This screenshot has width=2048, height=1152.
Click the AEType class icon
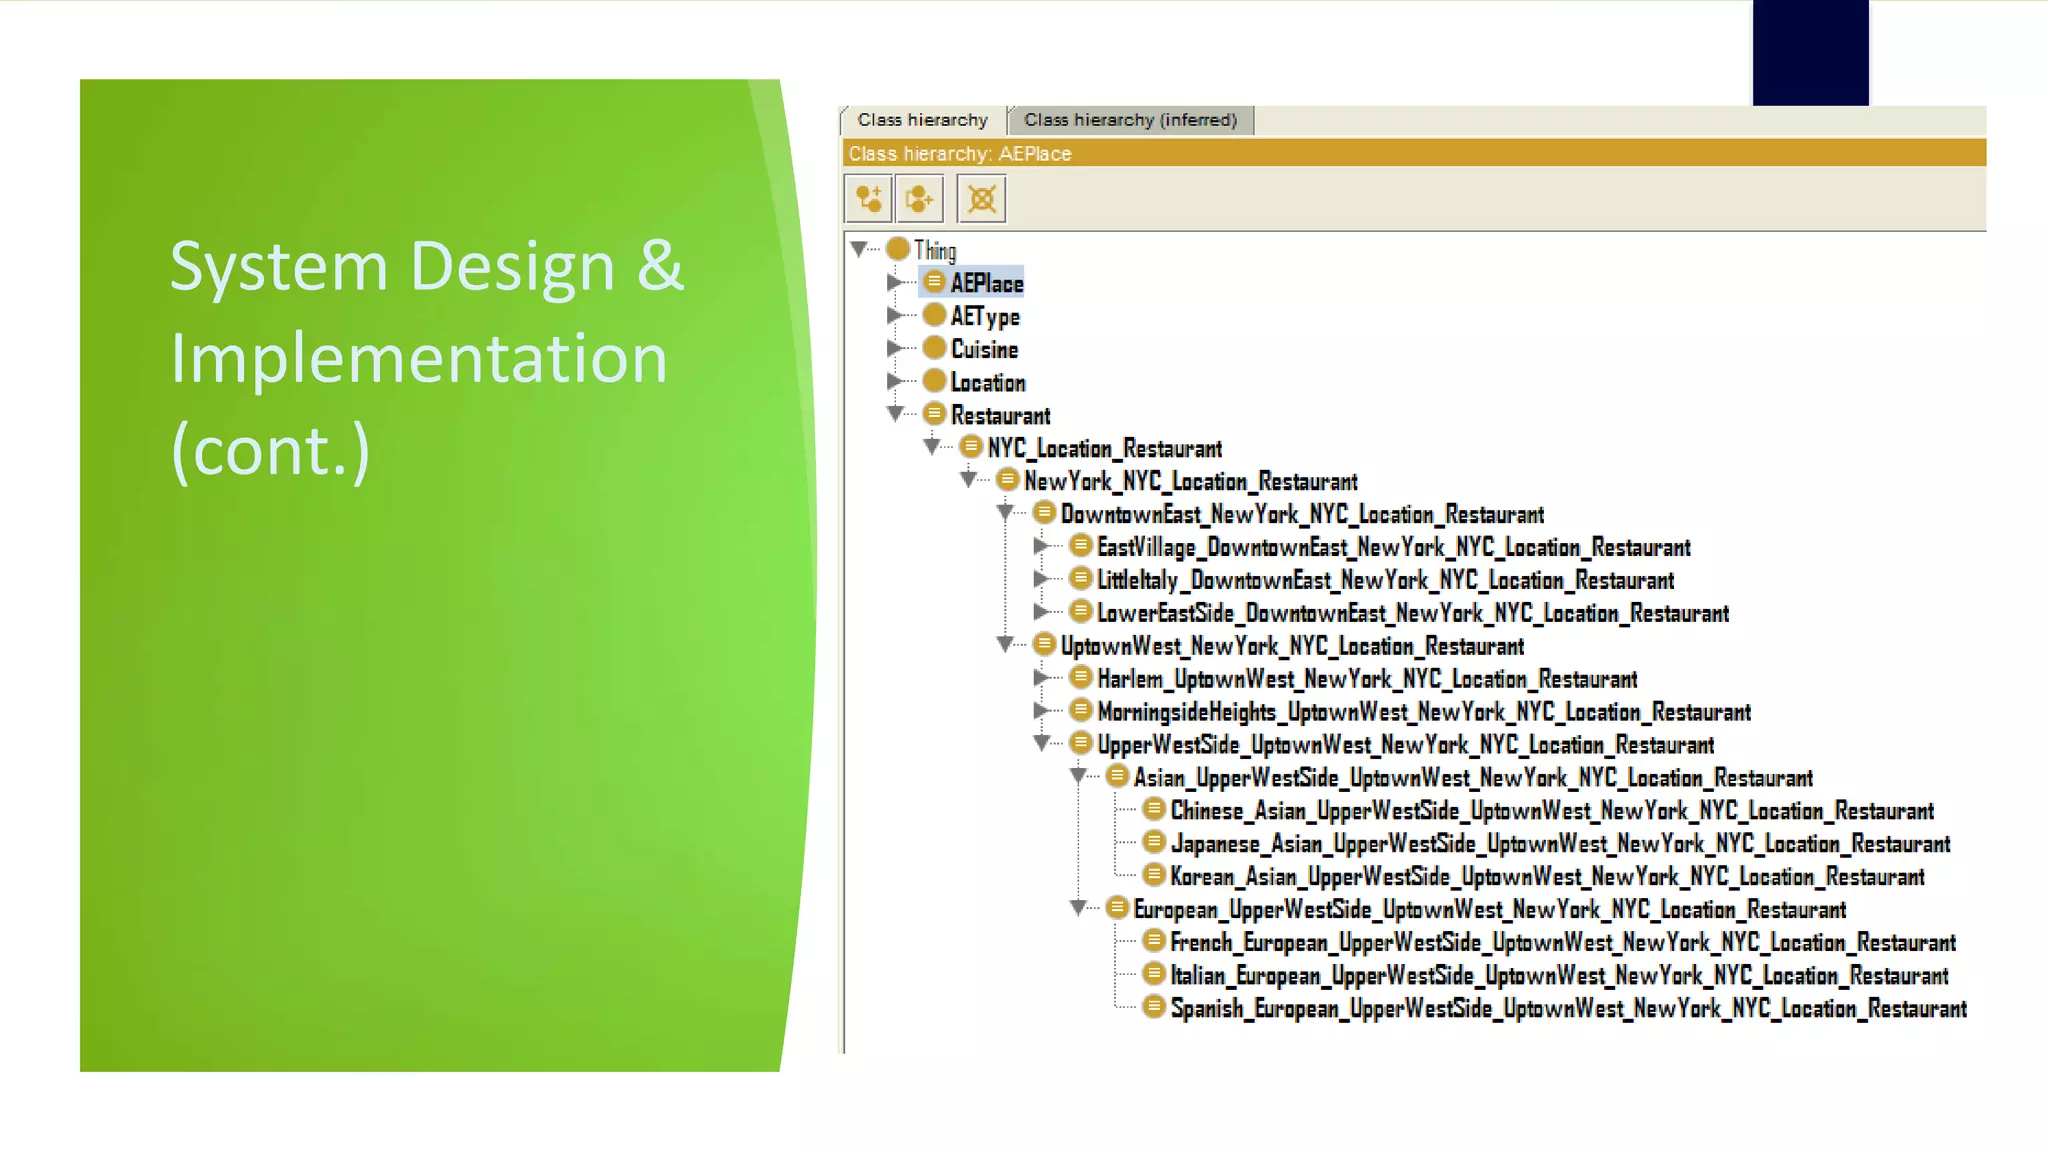[x=934, y=315]
